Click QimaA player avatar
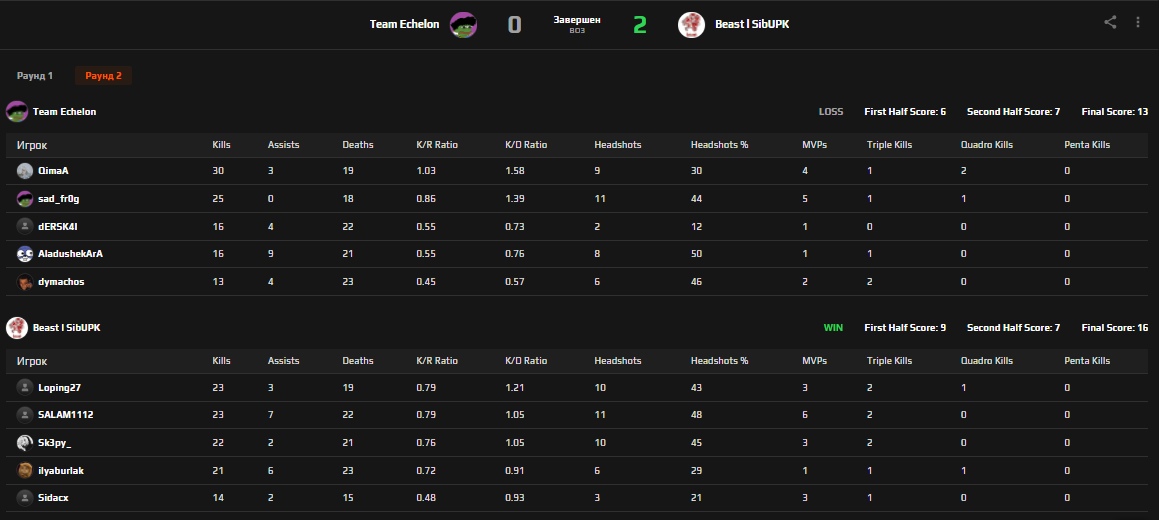This screenshot has width=1159, height=520. click(x=25, y=171)
